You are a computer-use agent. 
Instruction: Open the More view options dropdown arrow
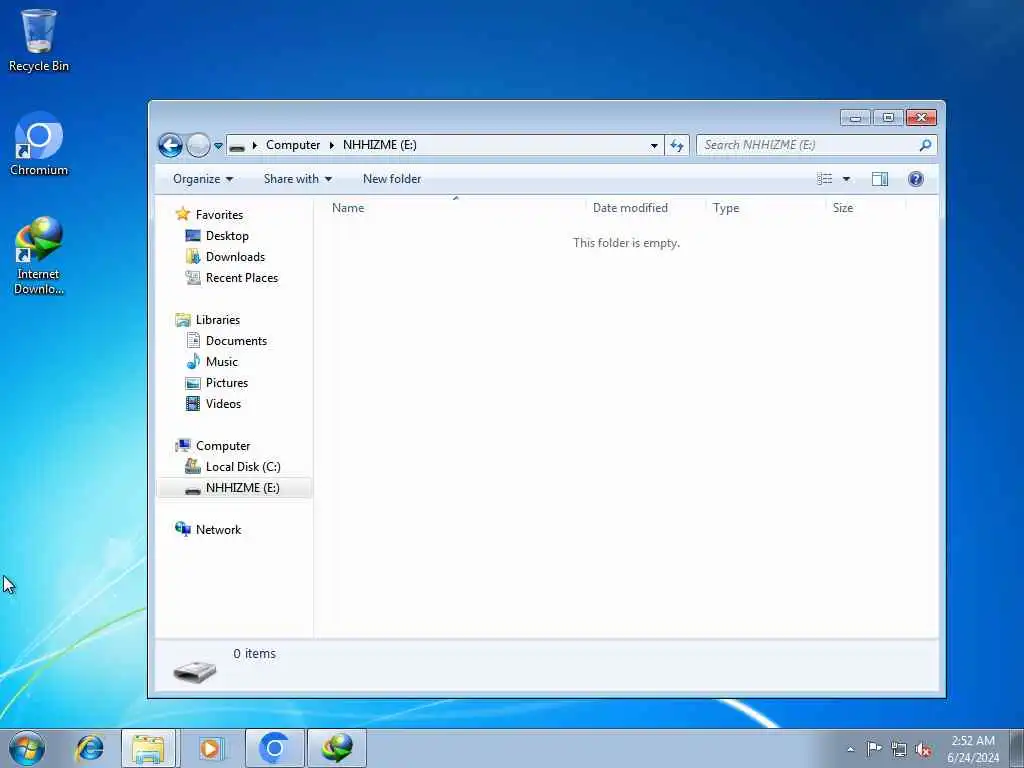click(846, 179)
